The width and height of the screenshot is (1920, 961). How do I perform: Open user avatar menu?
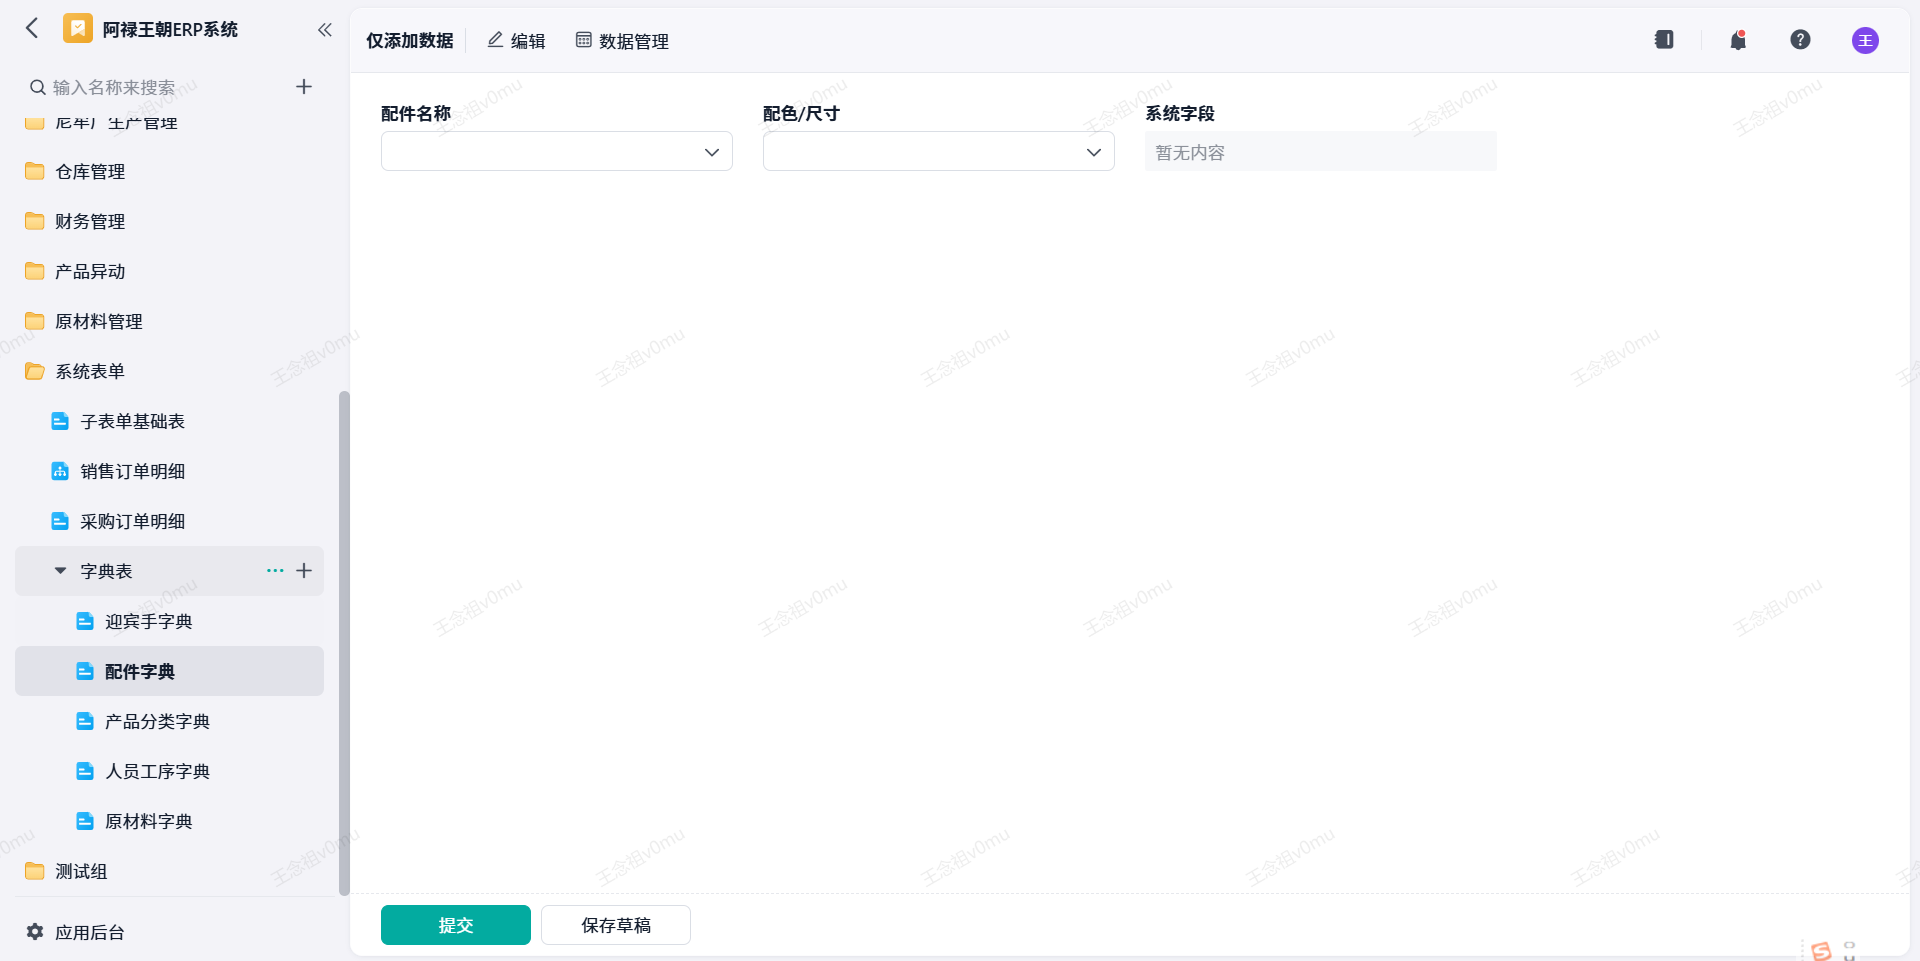coord(1865,40)
